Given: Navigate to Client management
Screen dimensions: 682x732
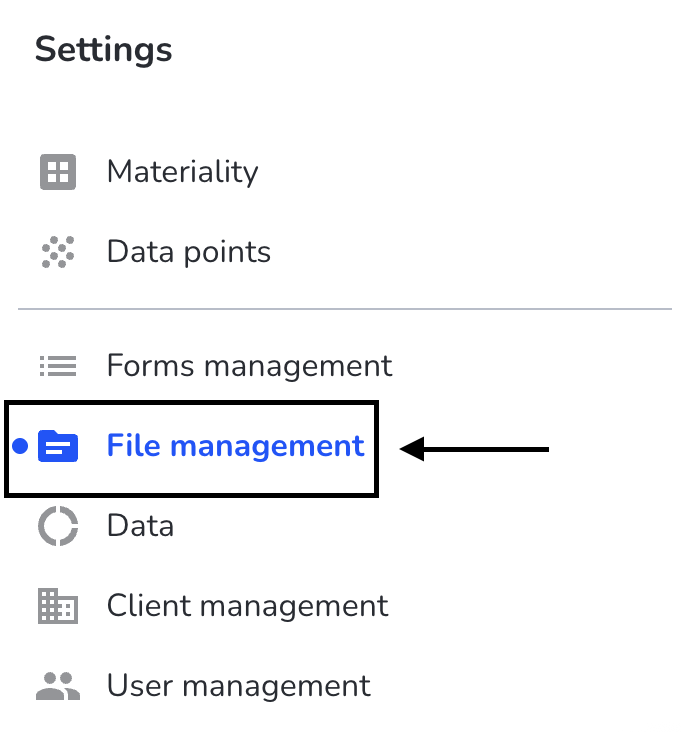Looking at the screenshot, I should coord(247,605).
